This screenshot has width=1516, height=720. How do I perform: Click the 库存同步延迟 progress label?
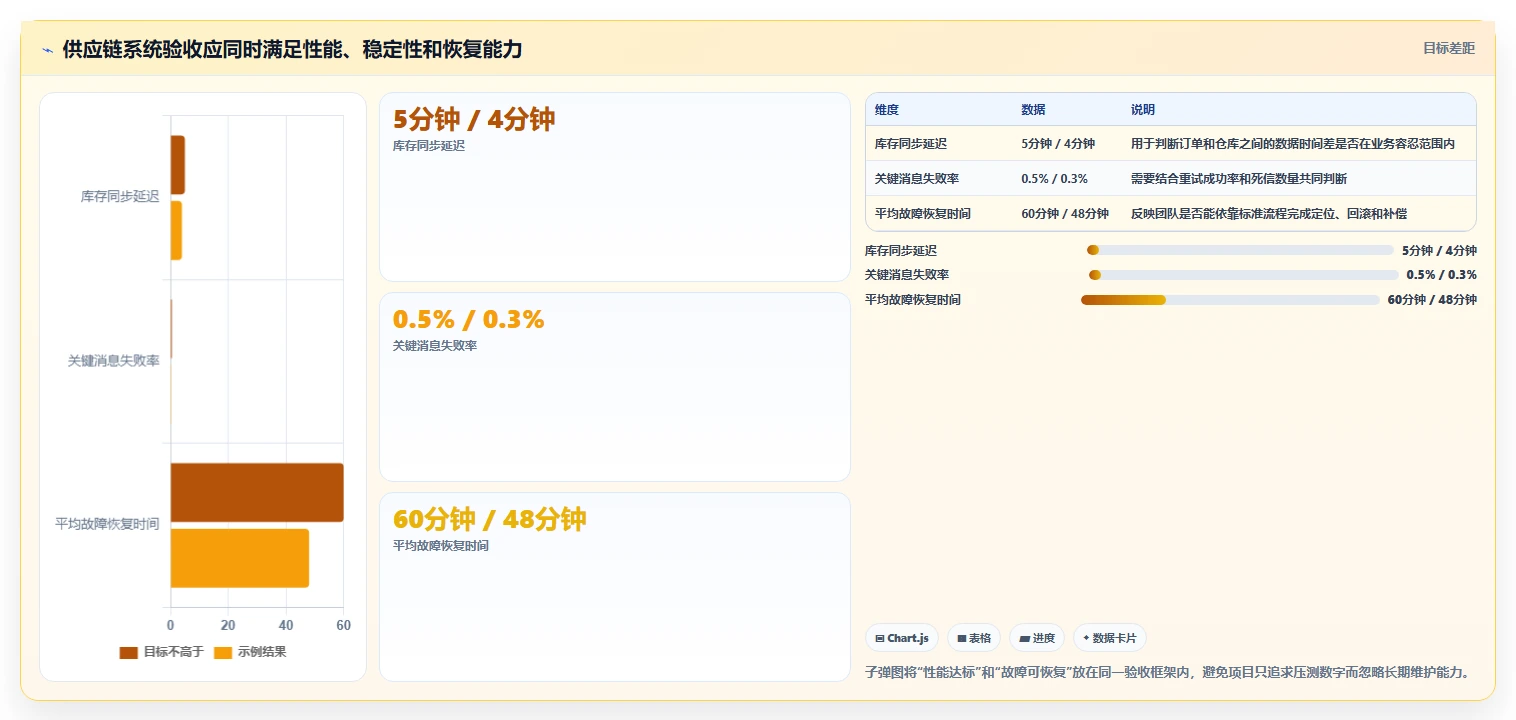coord(901,250)
